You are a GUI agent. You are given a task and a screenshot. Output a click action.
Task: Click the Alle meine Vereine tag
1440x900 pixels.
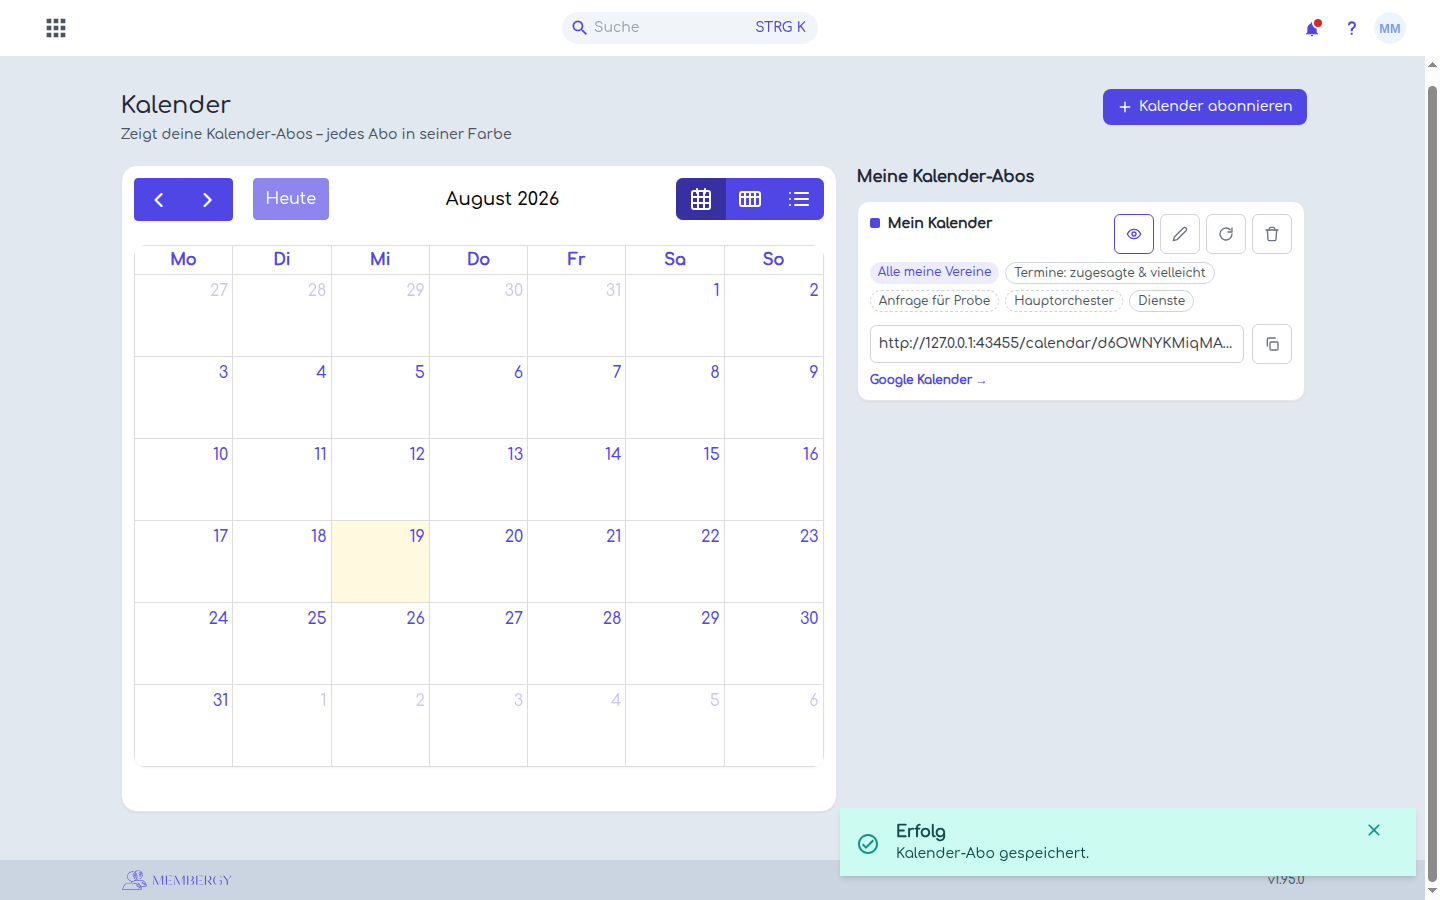click(934, 272)
